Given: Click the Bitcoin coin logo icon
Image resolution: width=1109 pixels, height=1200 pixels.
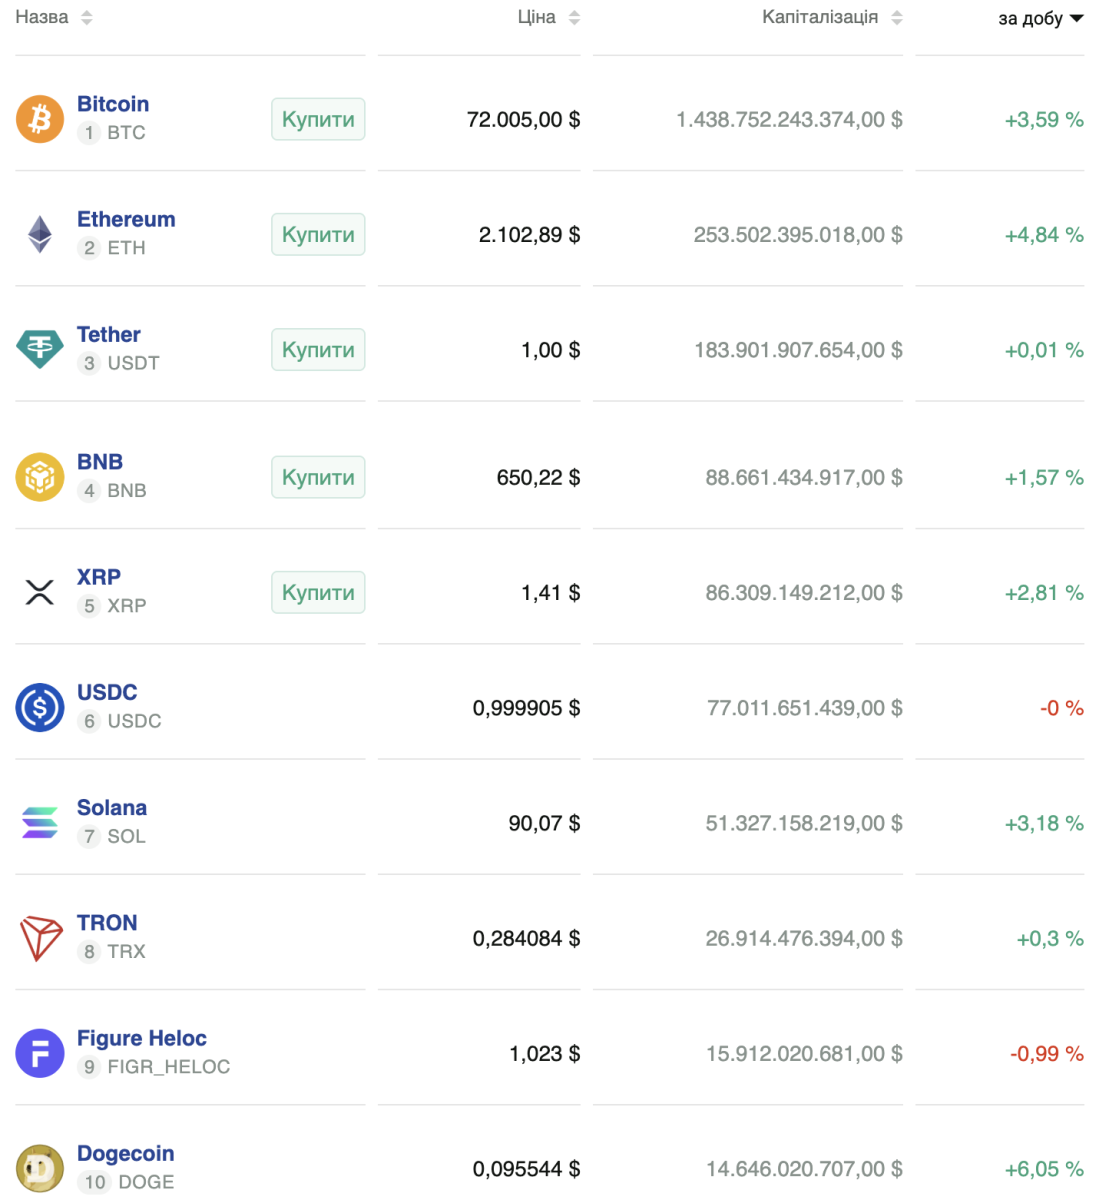Looking at the screenshot, I should click(40, 119).
